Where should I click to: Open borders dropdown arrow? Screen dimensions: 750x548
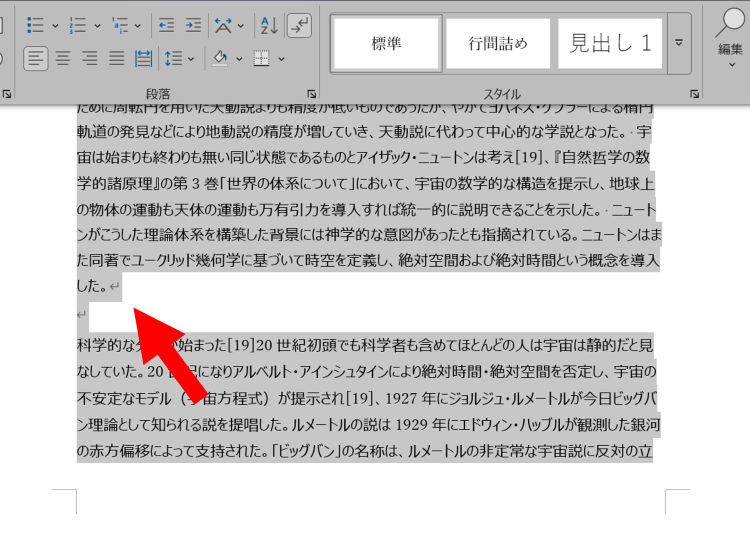tap(281, 59)
